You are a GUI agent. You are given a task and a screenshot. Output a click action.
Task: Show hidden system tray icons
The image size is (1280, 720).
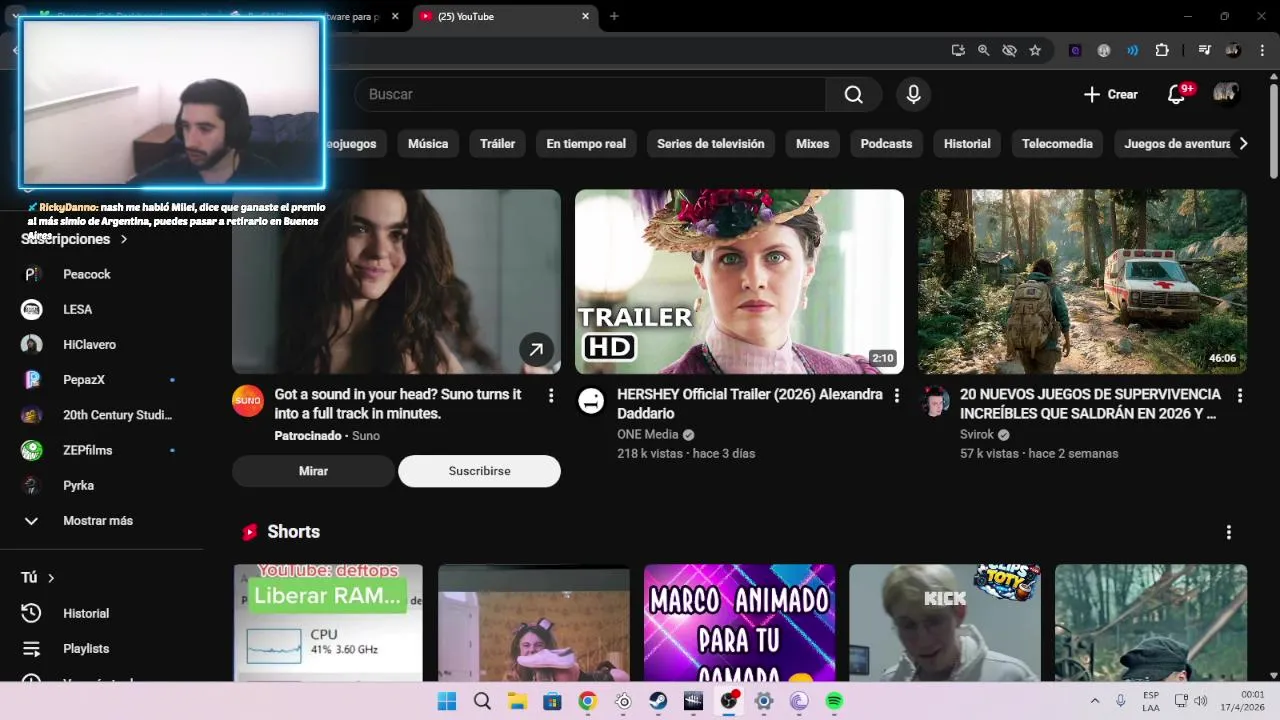tap(1094, 701)
